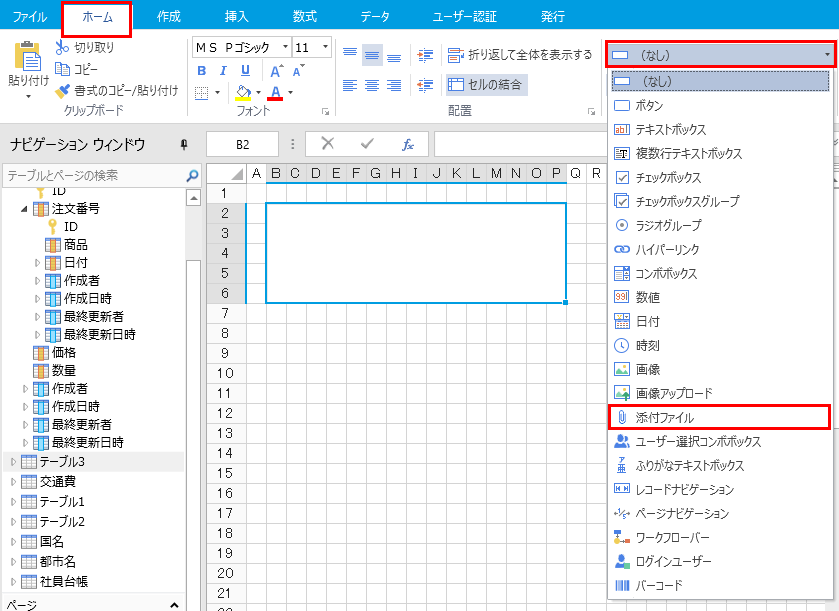Click the format painter (書式のコピー/貼り付け) icon
This screenshot has width=839, height=611.
[62, 90]
